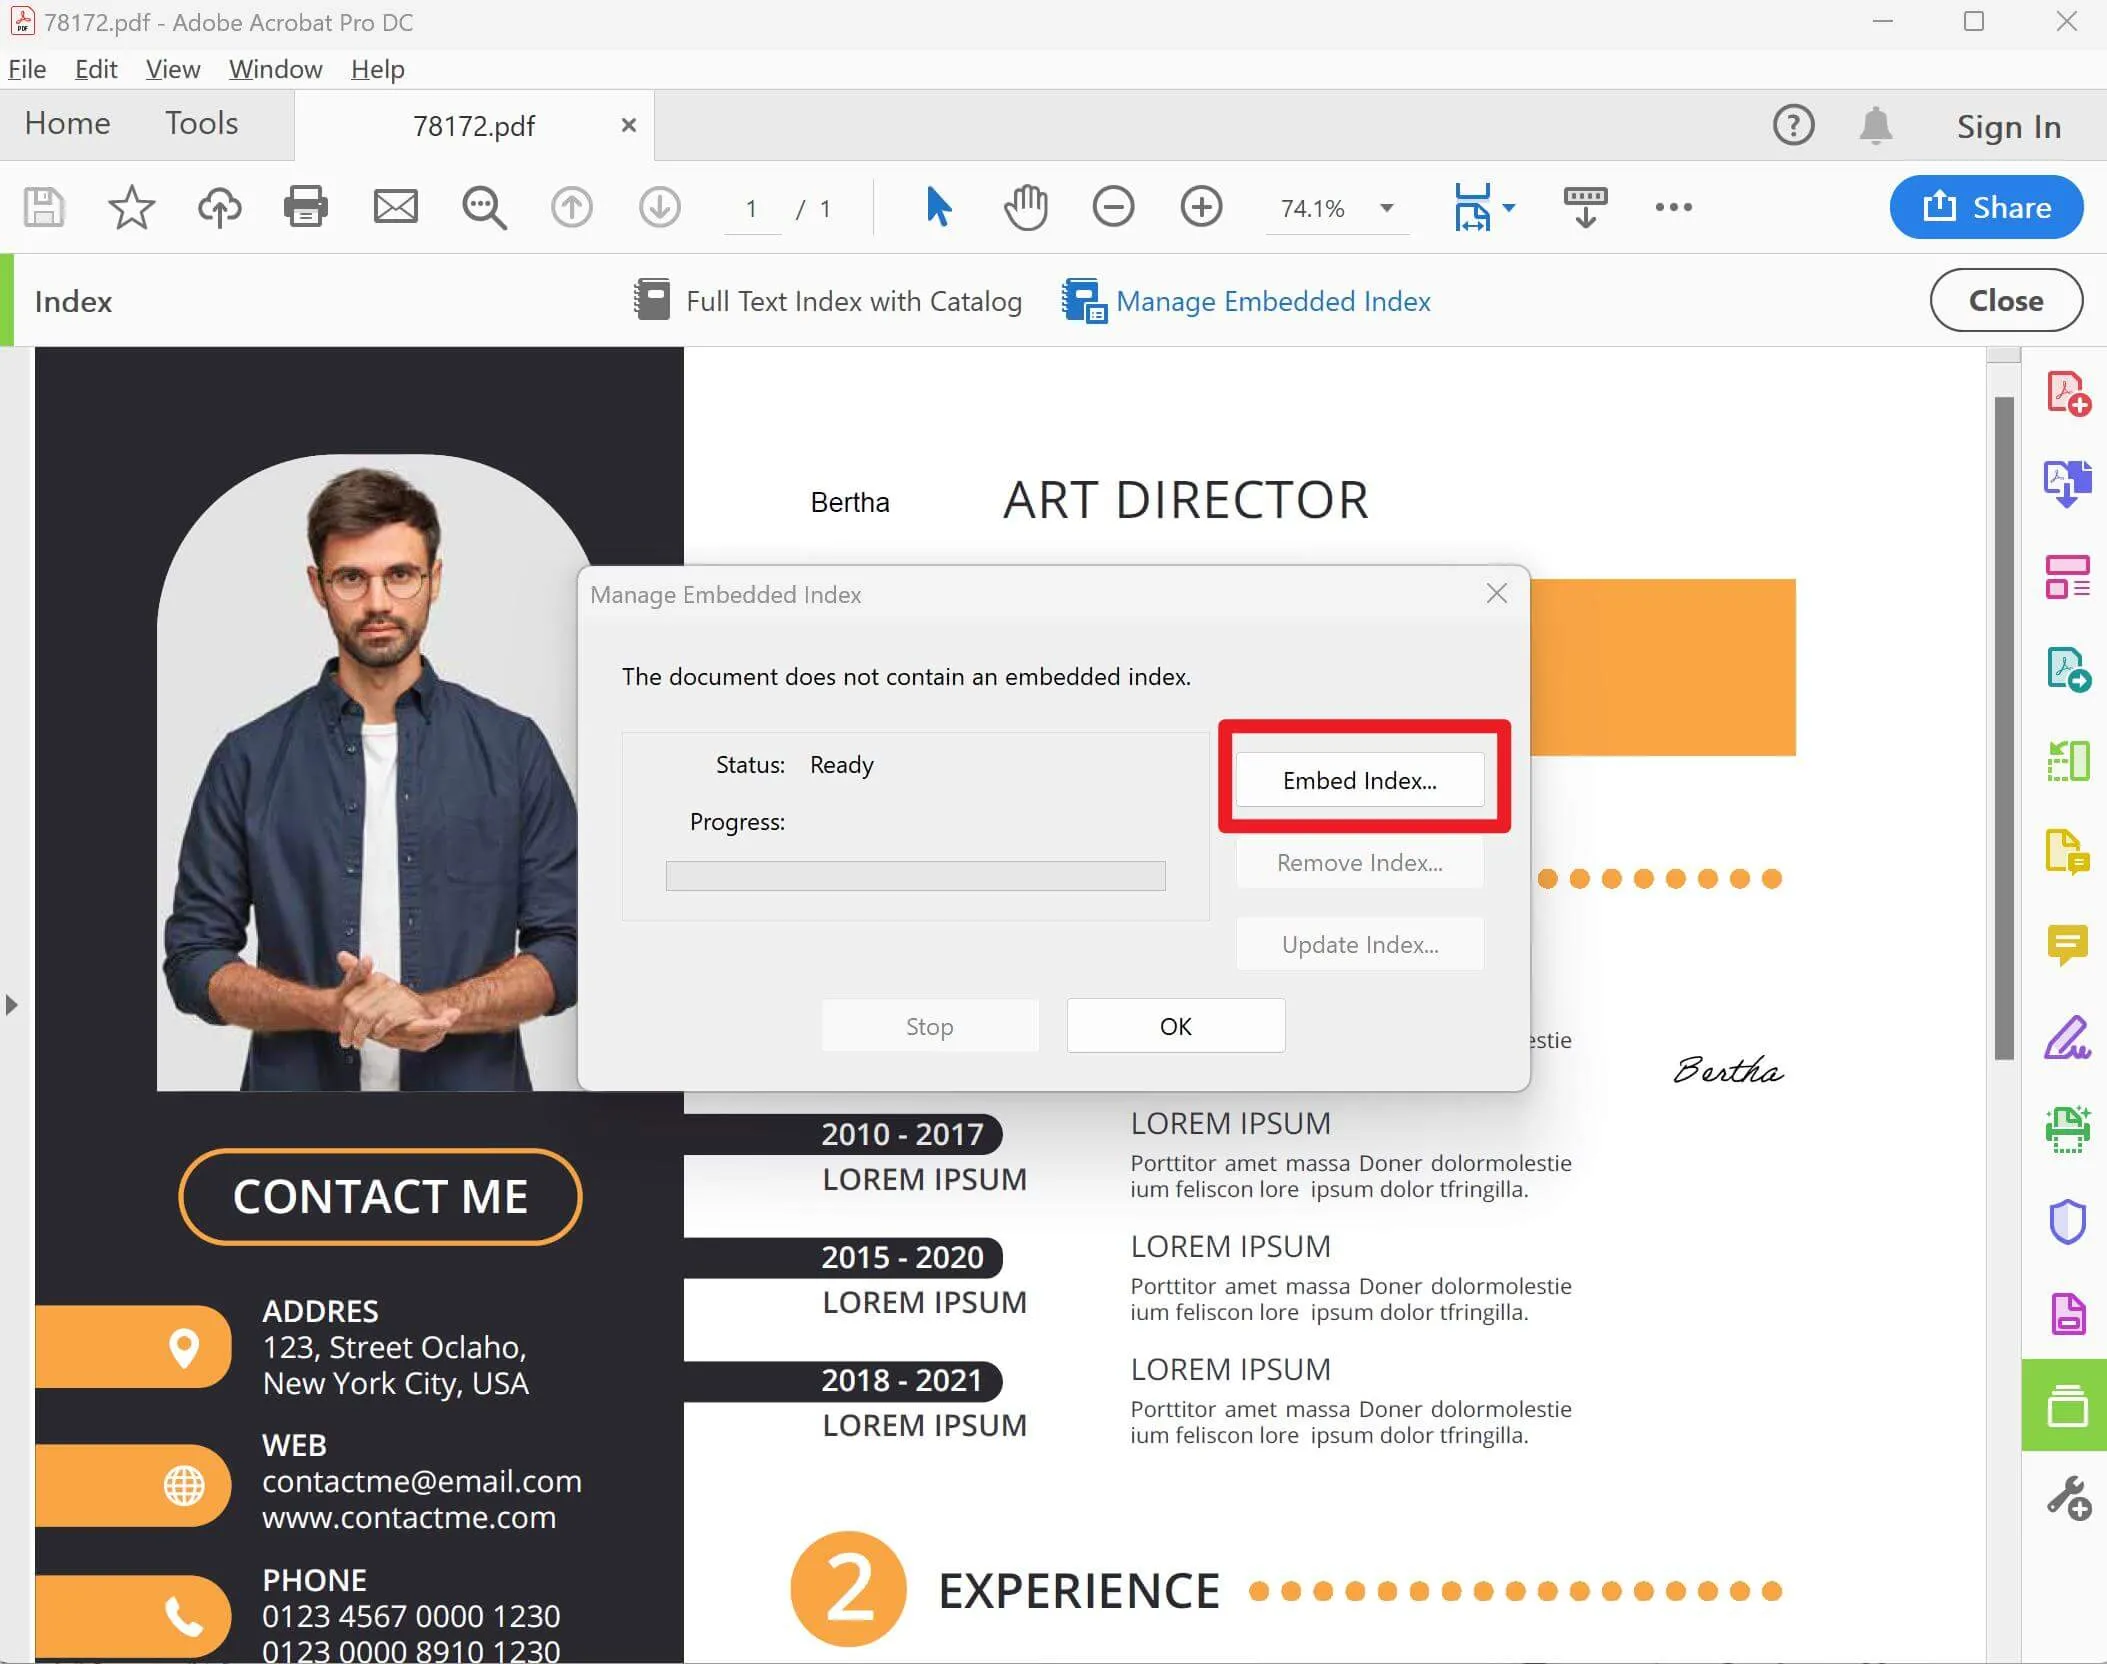Open the View menu
2107x1664 pixels.
(x=172, y=68)
